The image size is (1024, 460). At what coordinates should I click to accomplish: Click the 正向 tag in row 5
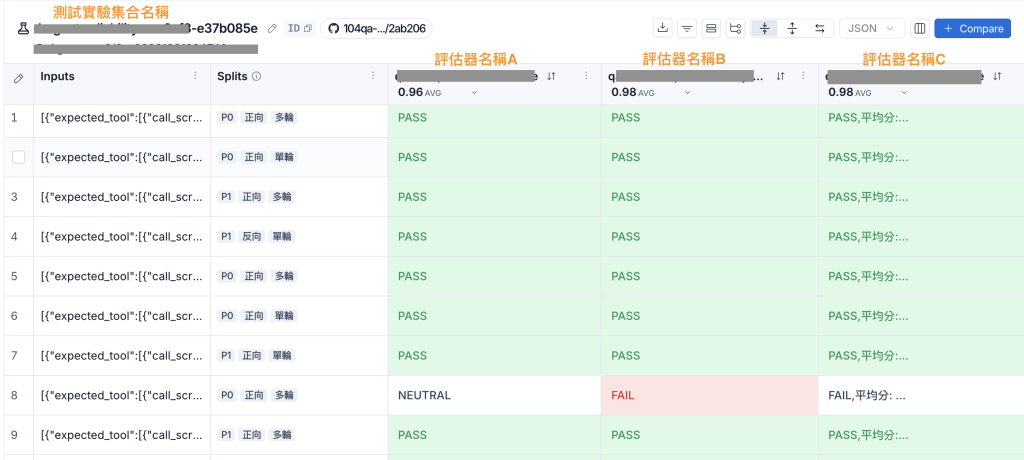[x=254, y=276]
